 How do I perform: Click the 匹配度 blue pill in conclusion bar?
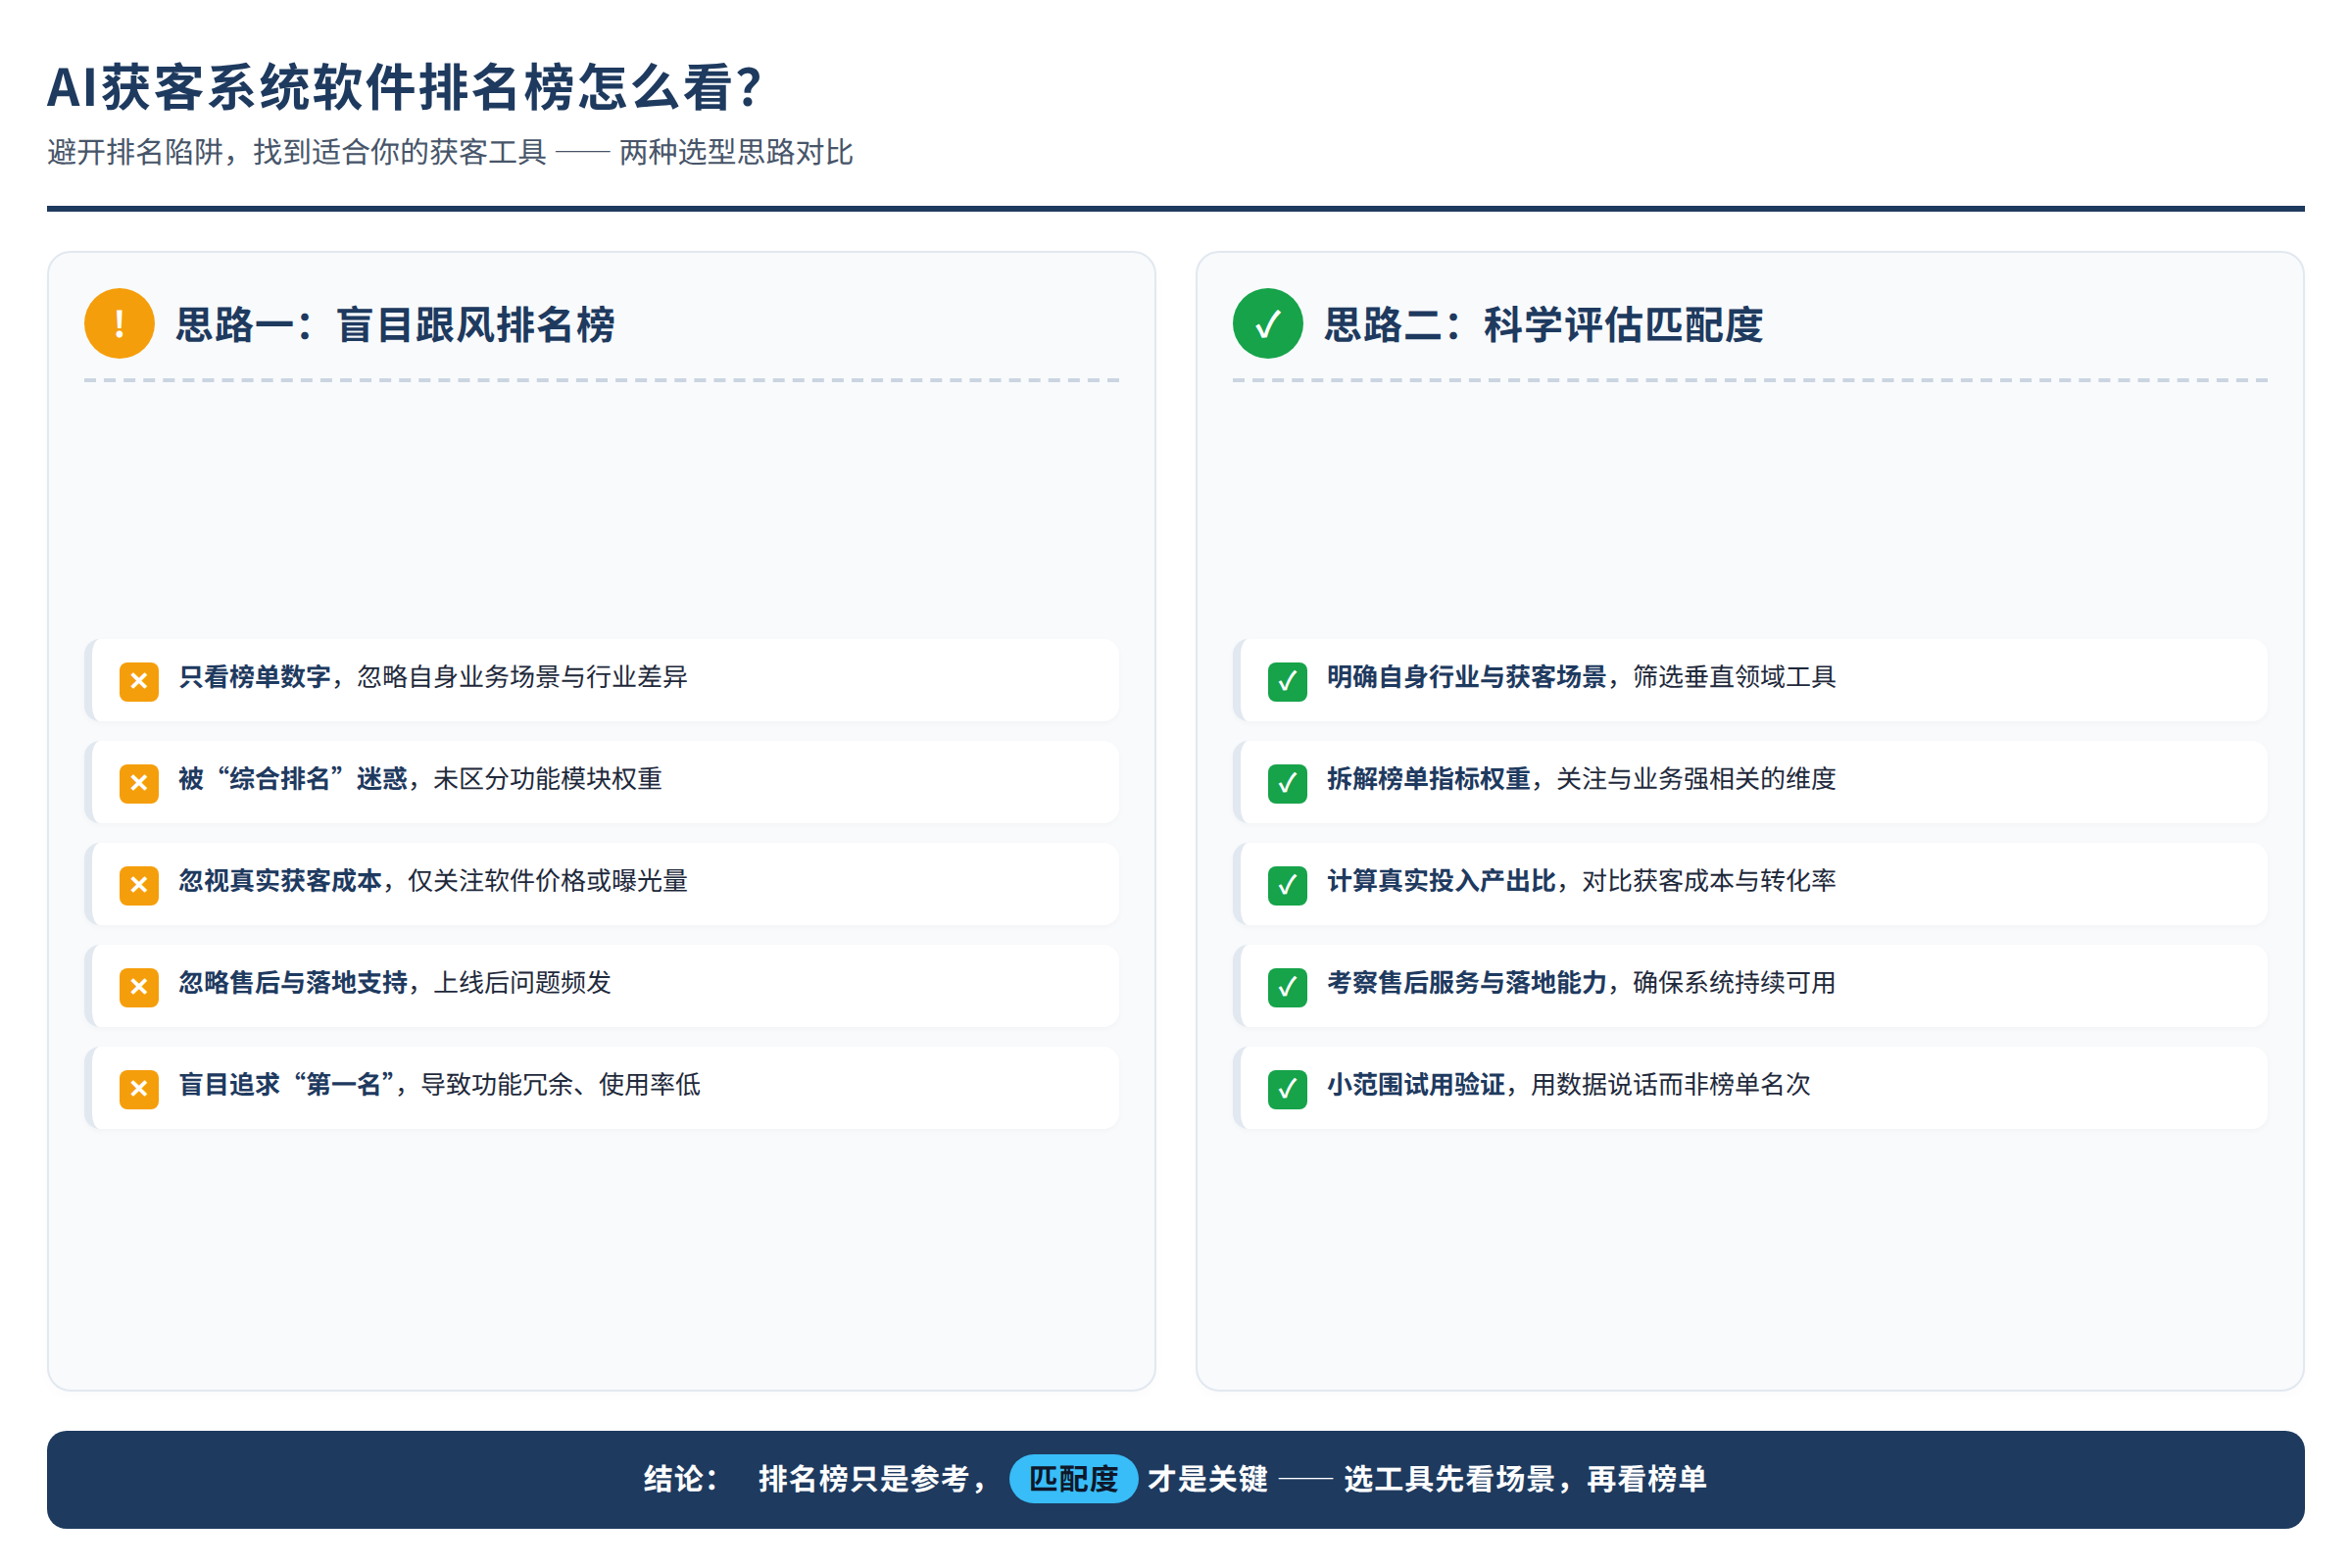[x=1073, y=1478]
